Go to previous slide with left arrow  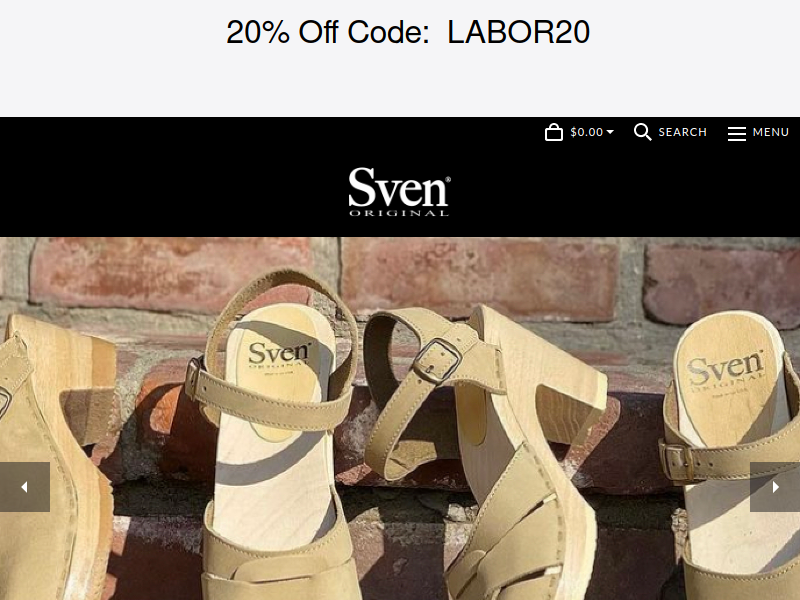[x=24, y=487]
